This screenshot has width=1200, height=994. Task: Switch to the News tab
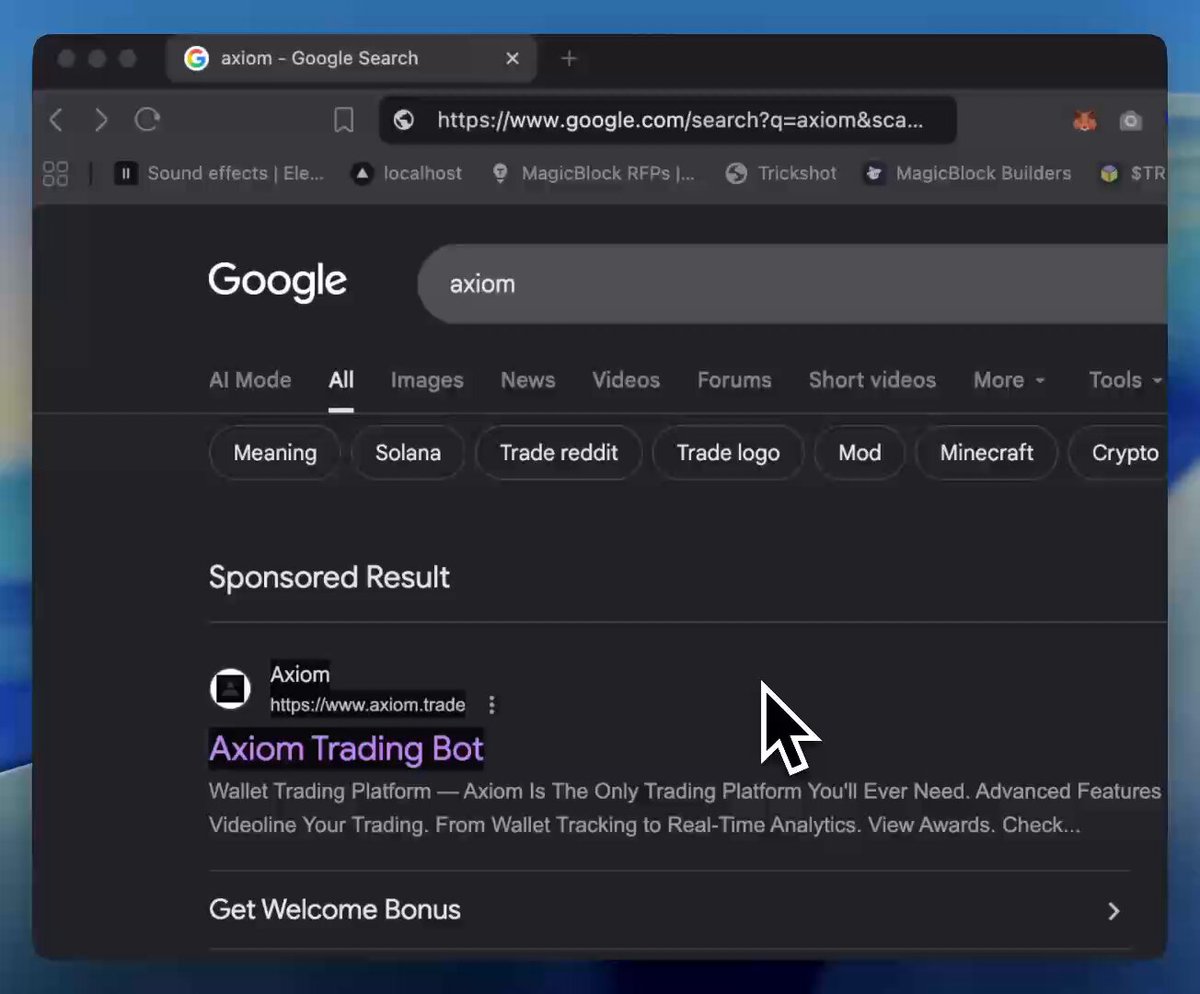coord(528,380)
